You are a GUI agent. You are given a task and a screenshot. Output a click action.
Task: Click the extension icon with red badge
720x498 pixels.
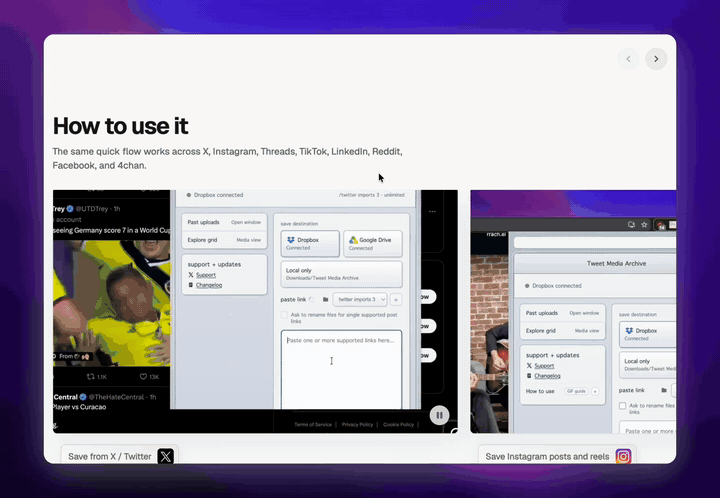[661, 225]
